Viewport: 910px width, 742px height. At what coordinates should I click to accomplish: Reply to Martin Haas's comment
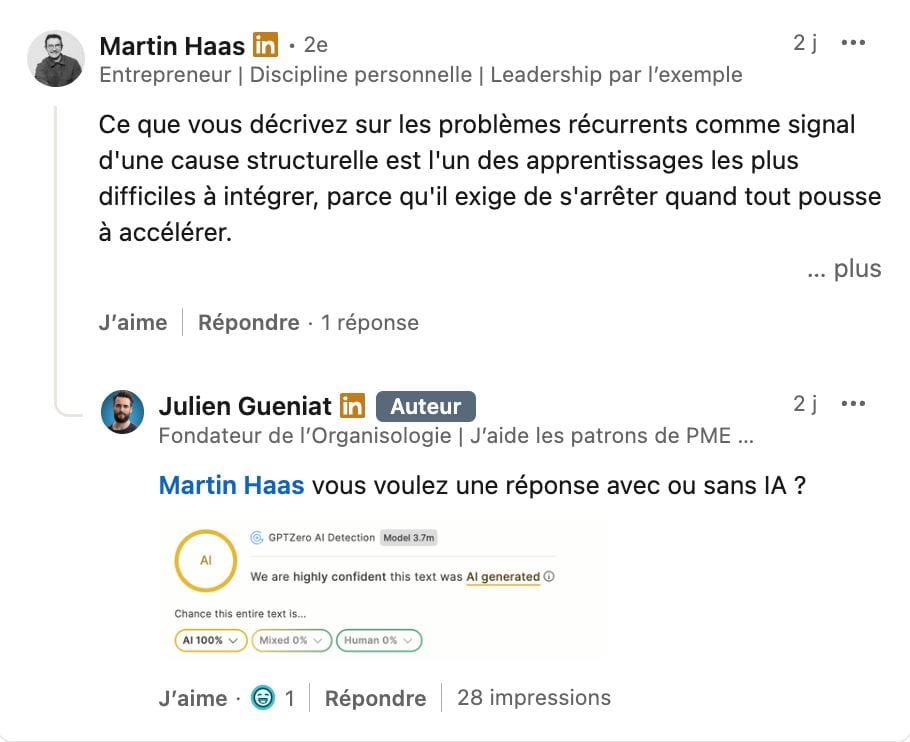(248, 322)
